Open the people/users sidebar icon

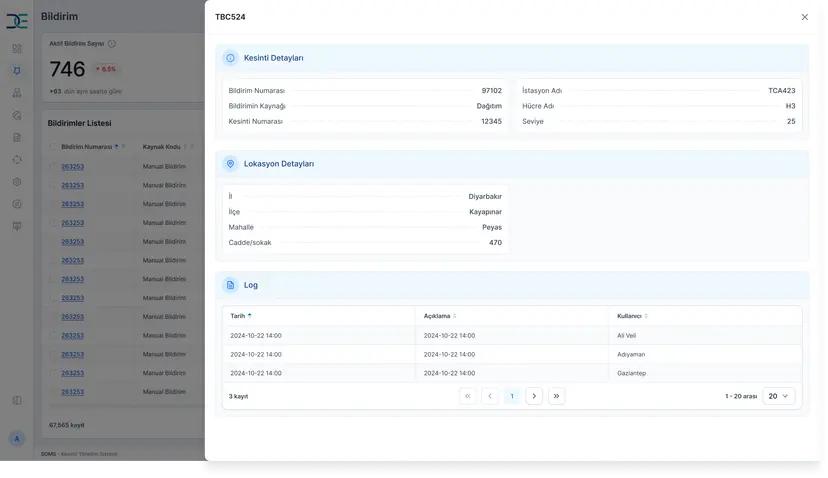click(x=17, y=93)
